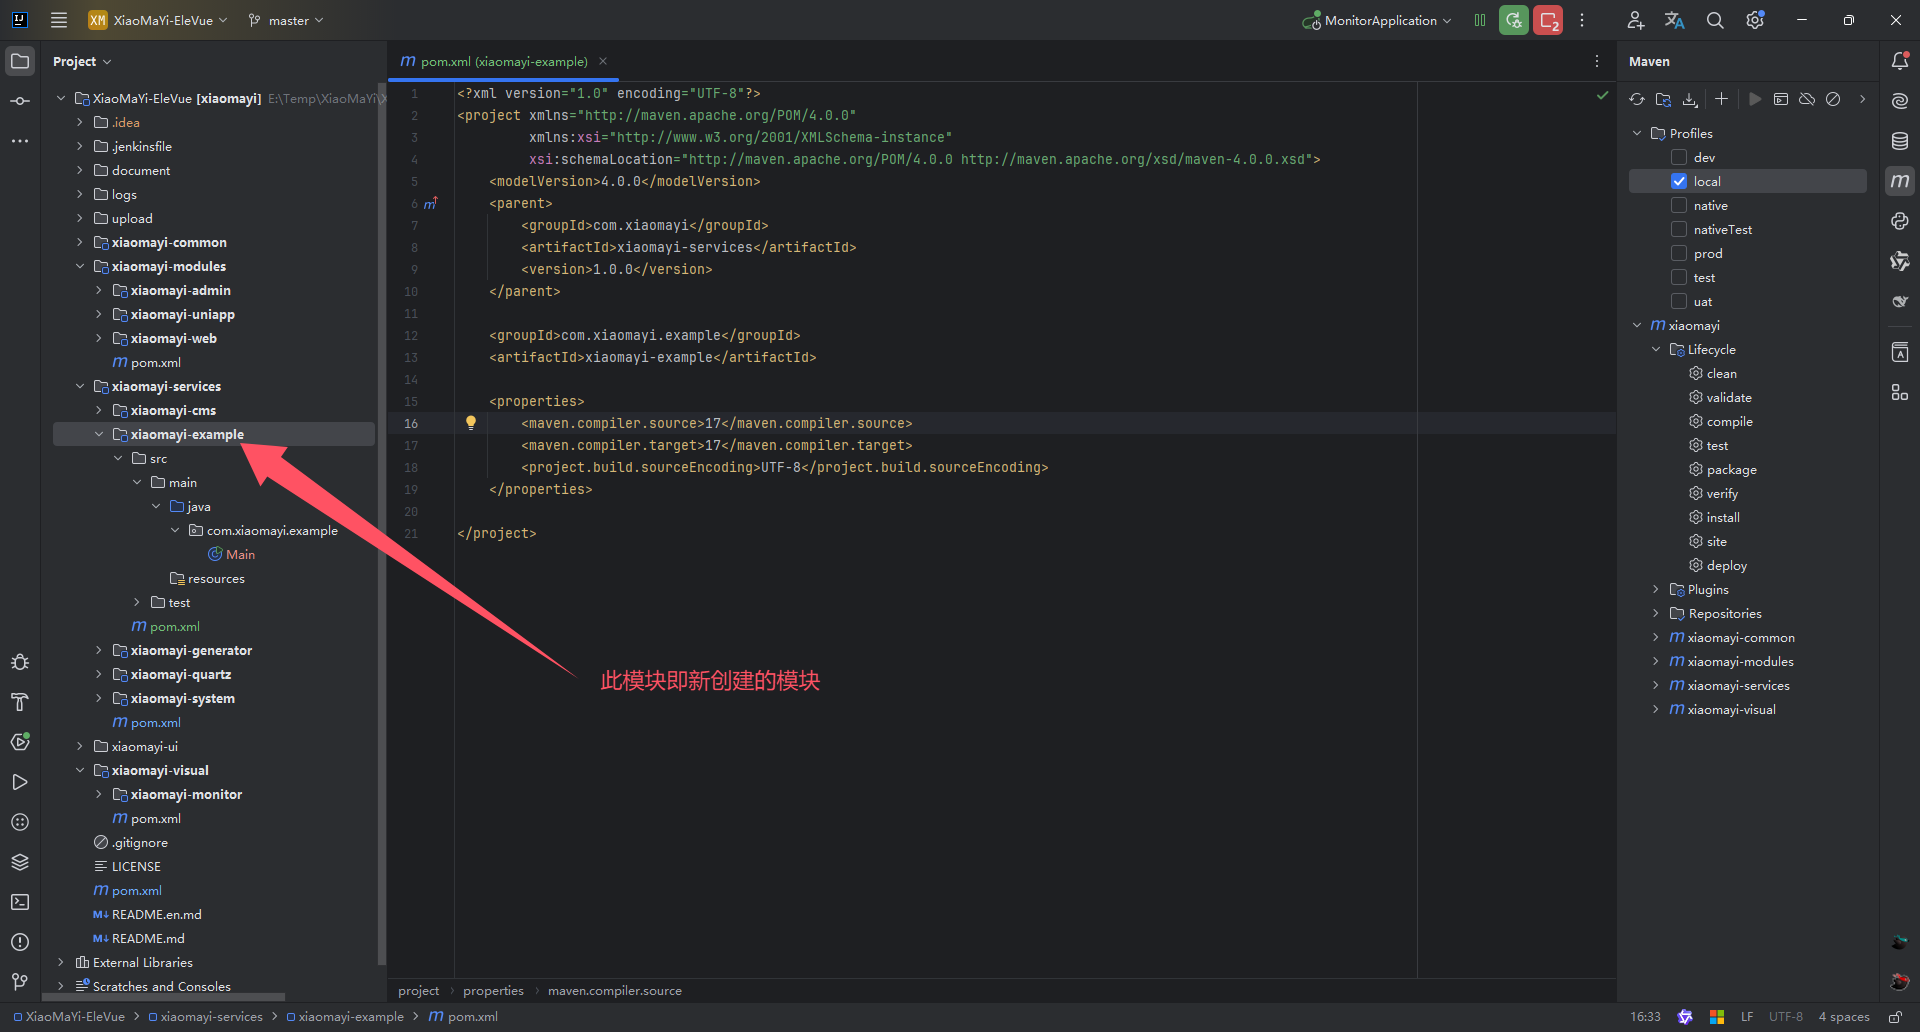Toggle Maven skip tests mode
1920x1032 pixels.
pyautogui.click(x=1833, y=99)
